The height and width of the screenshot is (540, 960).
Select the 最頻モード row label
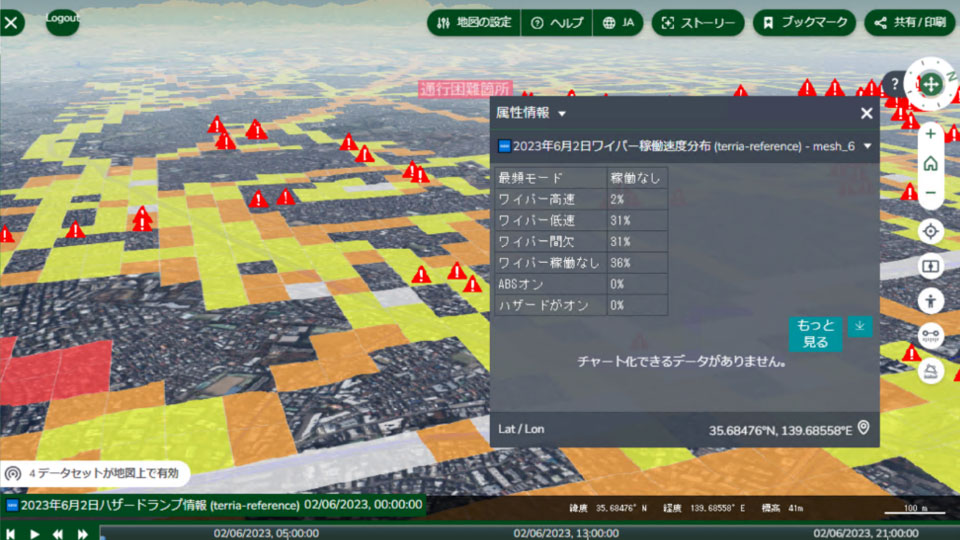pyautogui.click(x=530, y=178)
